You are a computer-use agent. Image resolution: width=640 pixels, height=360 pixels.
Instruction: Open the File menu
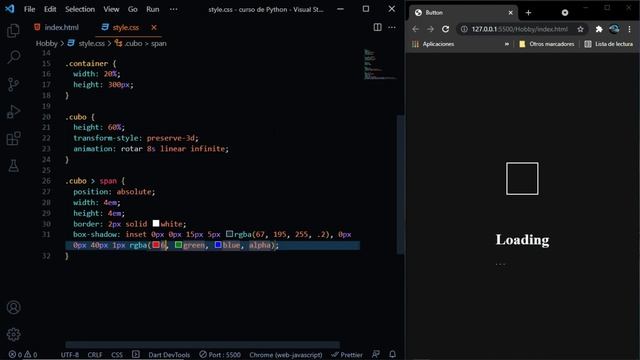(x=29, y=9)
